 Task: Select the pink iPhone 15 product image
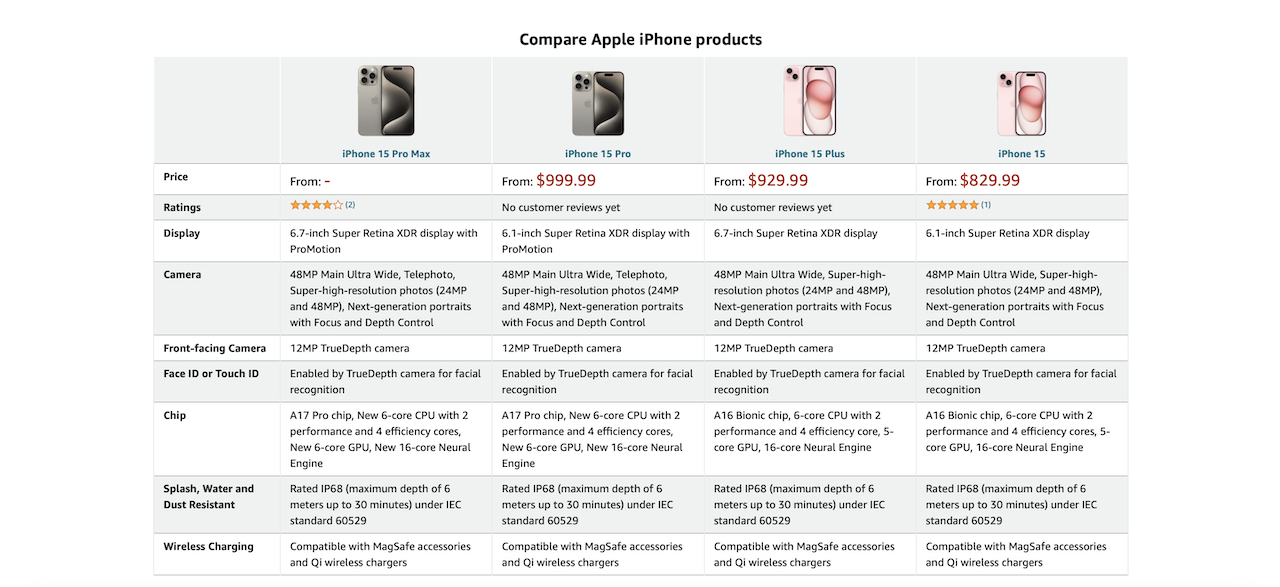pos(1021,103)
